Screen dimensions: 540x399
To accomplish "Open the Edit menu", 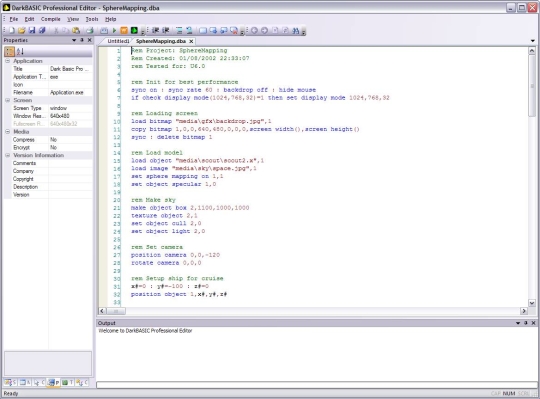I will tap(29, 19).
